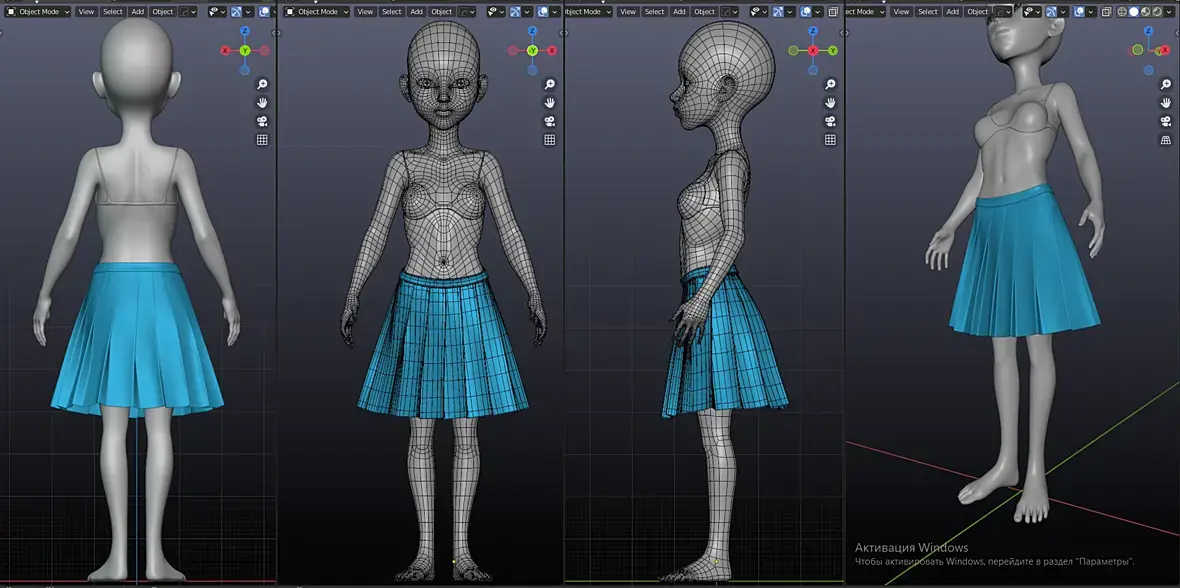Click the red X axis in back-view gizmo
This screenshot has width=1180, height=588.
tap(225, 50)
